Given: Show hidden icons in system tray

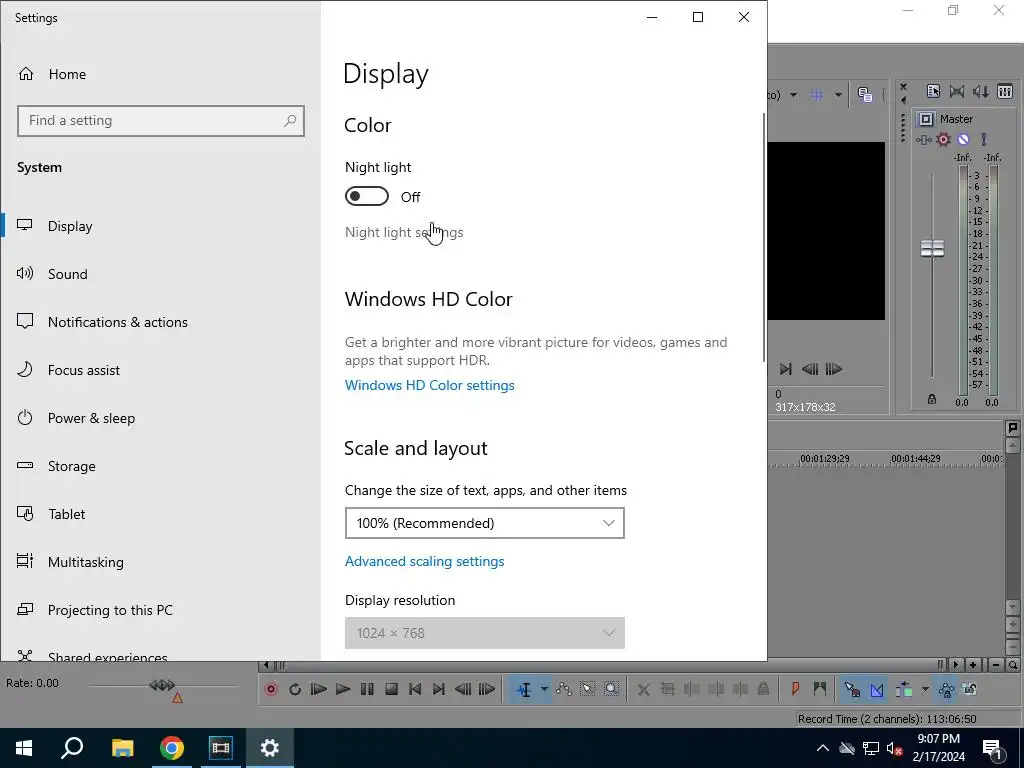Looking at the screenshot, I should coord(823,748).
